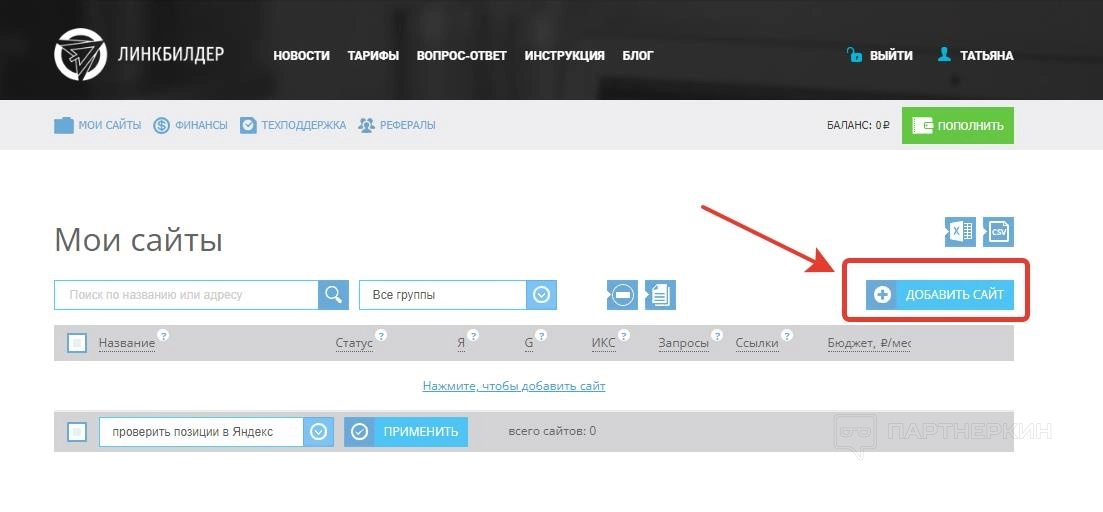Image resolution: width=1103 pixels, height=512 pixels.
Task: Sort by ИКС column header
Action: pyautogui.click(x=604, y=343)
